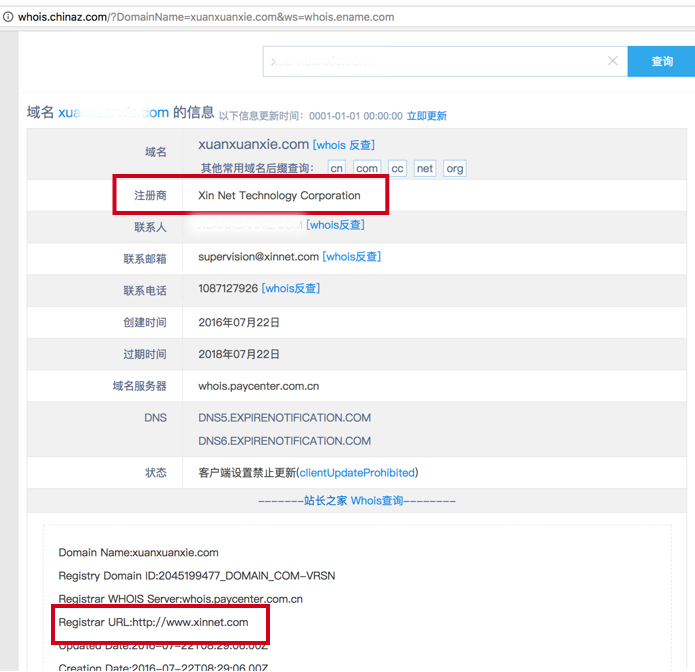Click the 立即更新 update link

[x=427, y=116]
